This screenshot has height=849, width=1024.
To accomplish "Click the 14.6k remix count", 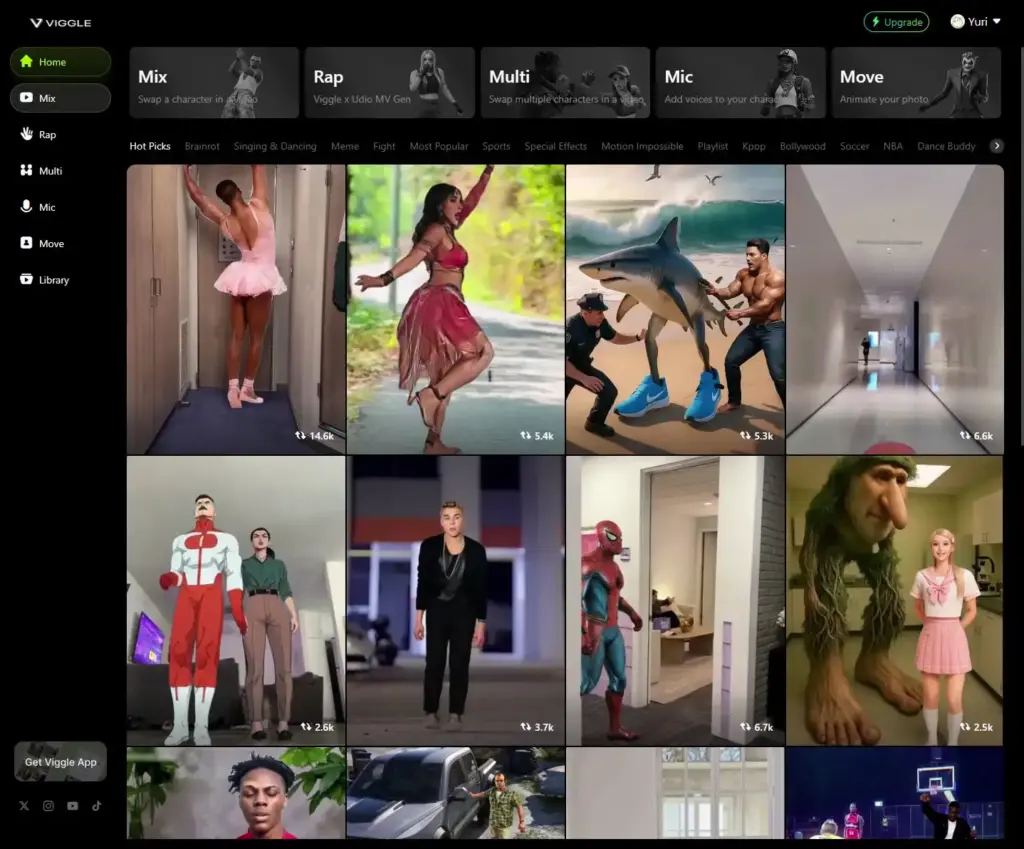I will click(x=315, y=436).
